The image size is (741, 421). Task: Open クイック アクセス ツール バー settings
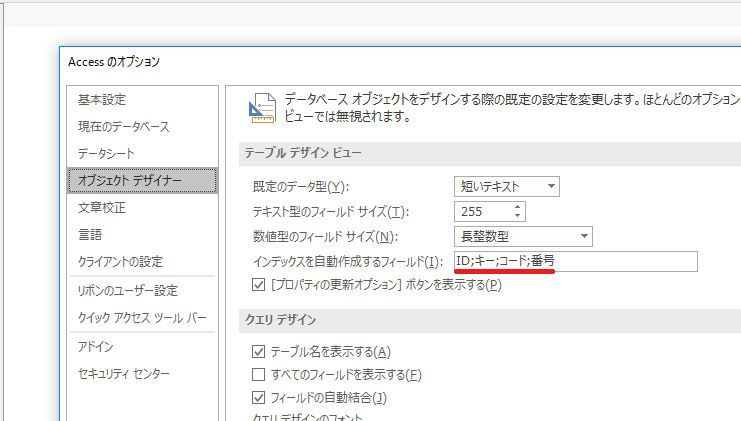click(142, 318)
